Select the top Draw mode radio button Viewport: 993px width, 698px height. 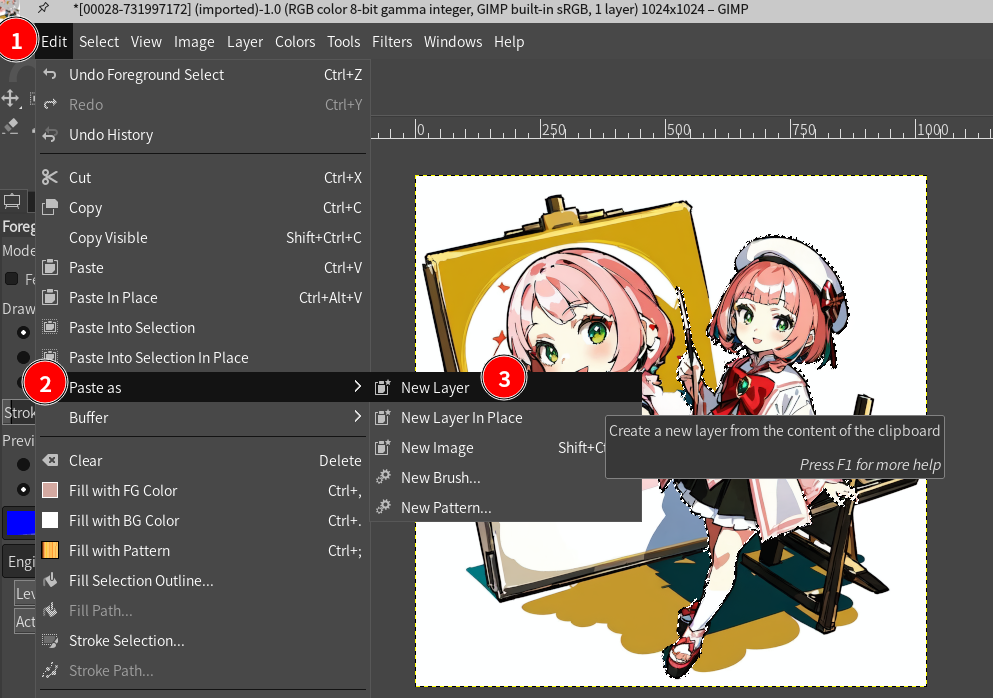23,332
